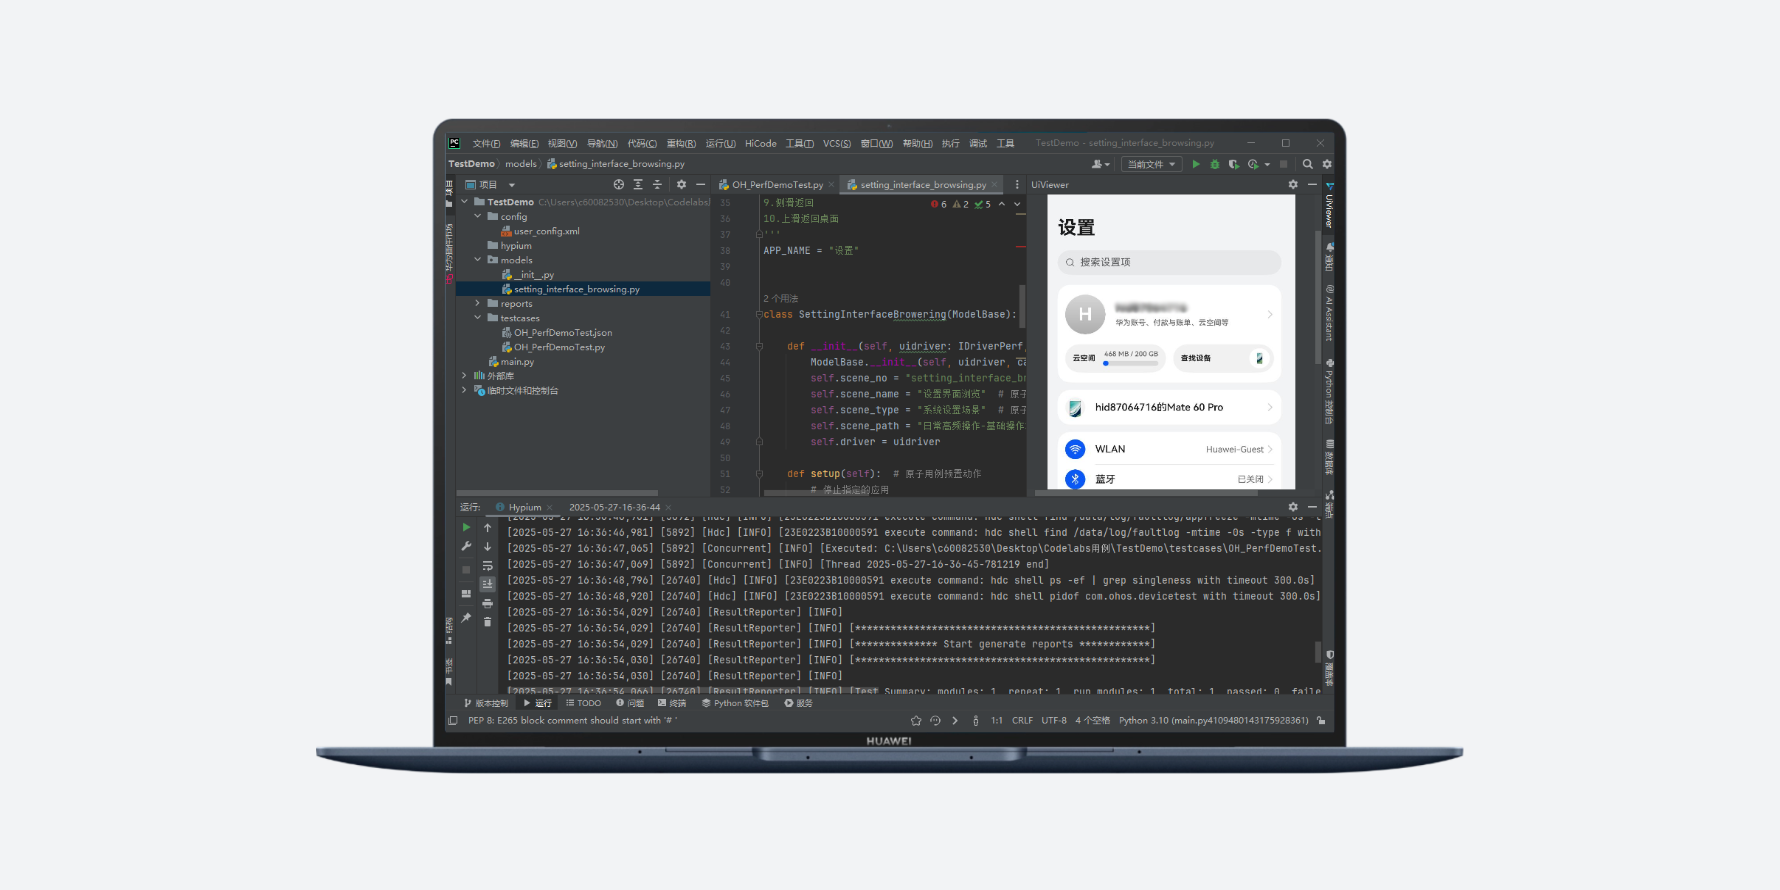Toggle scroll-to-end in run console
The width and height of the screenshot is (1780, 890).
487,584
